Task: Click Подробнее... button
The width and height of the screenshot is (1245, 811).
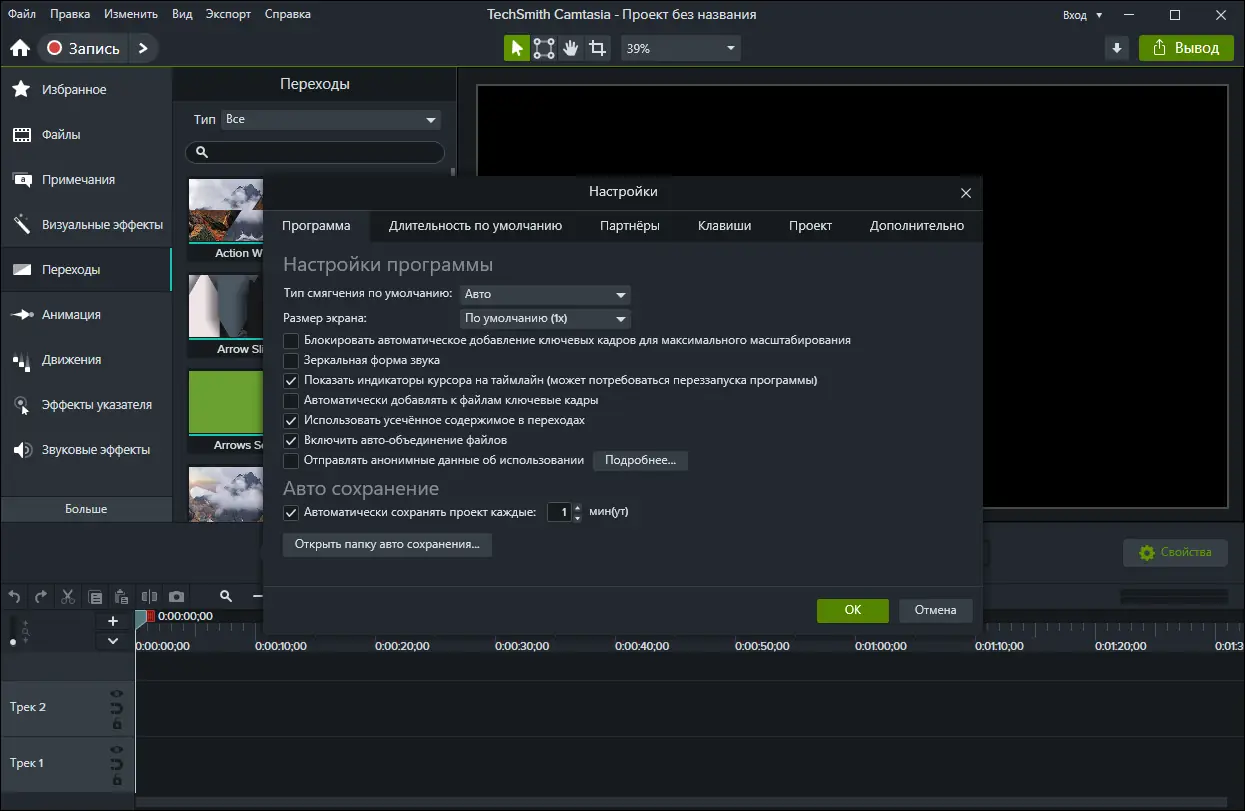Action: click(x=641, y=461)
